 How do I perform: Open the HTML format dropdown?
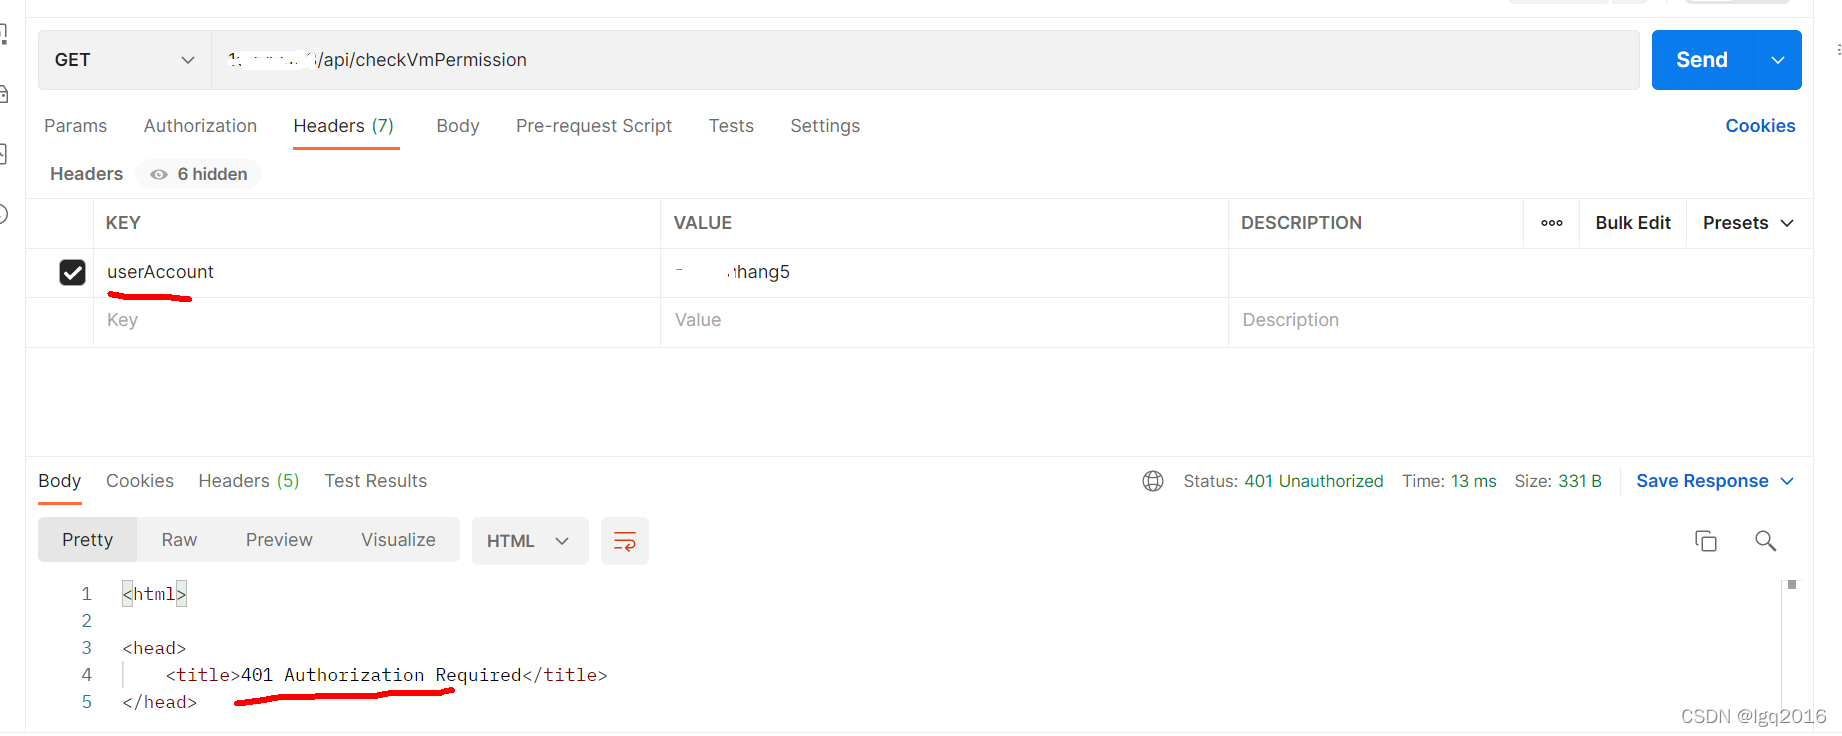529,541
